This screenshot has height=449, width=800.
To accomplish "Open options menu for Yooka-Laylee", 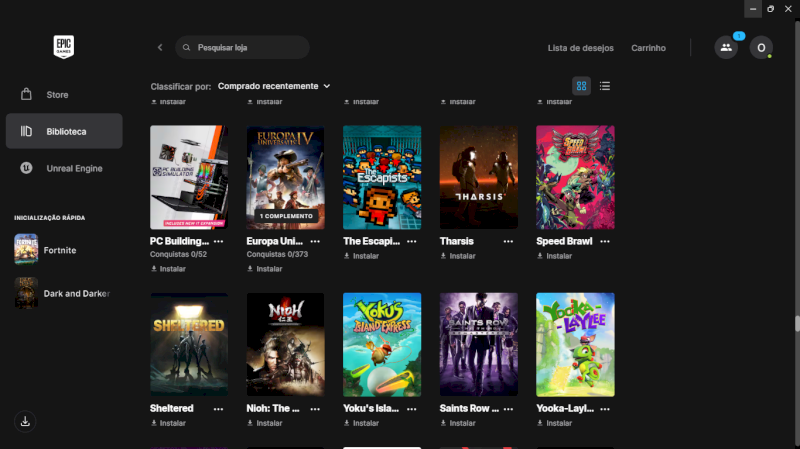I will tap(605, 409).
